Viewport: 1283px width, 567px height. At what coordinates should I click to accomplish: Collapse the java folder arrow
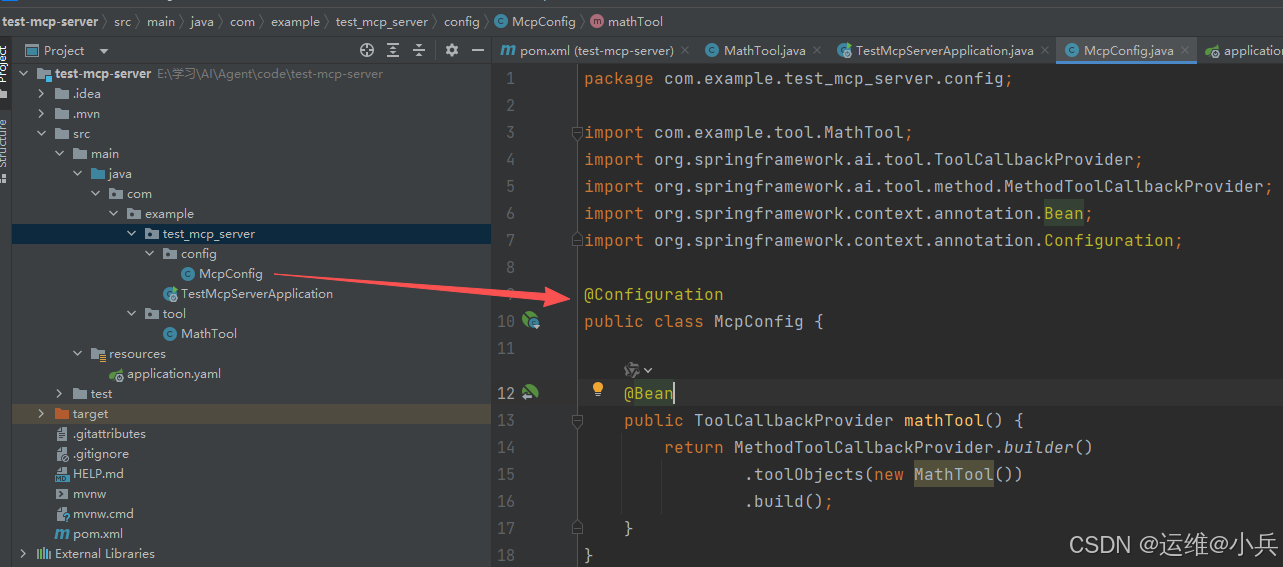click(x=77, y=174)
